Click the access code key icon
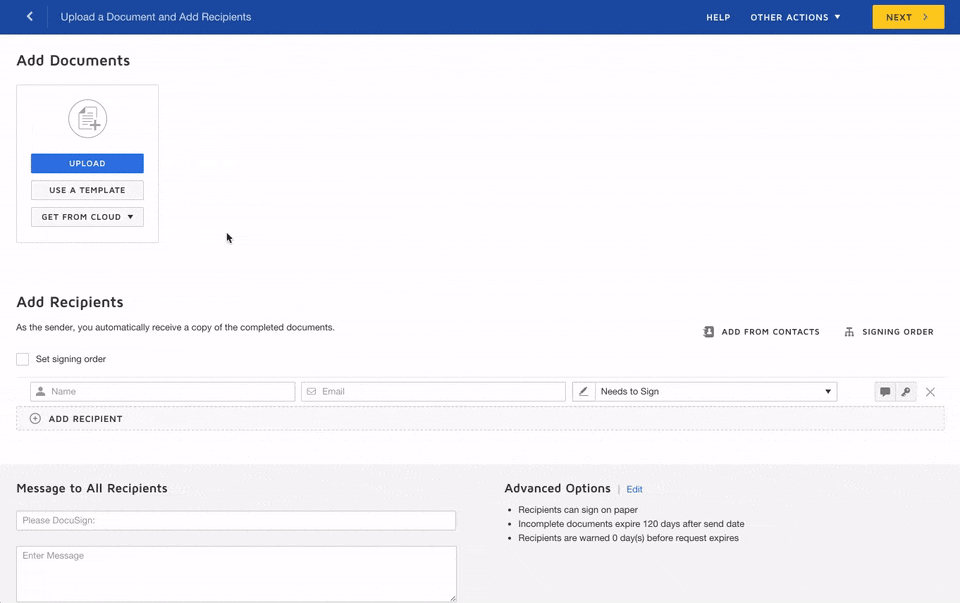960x603 pixels. (906, 392)
